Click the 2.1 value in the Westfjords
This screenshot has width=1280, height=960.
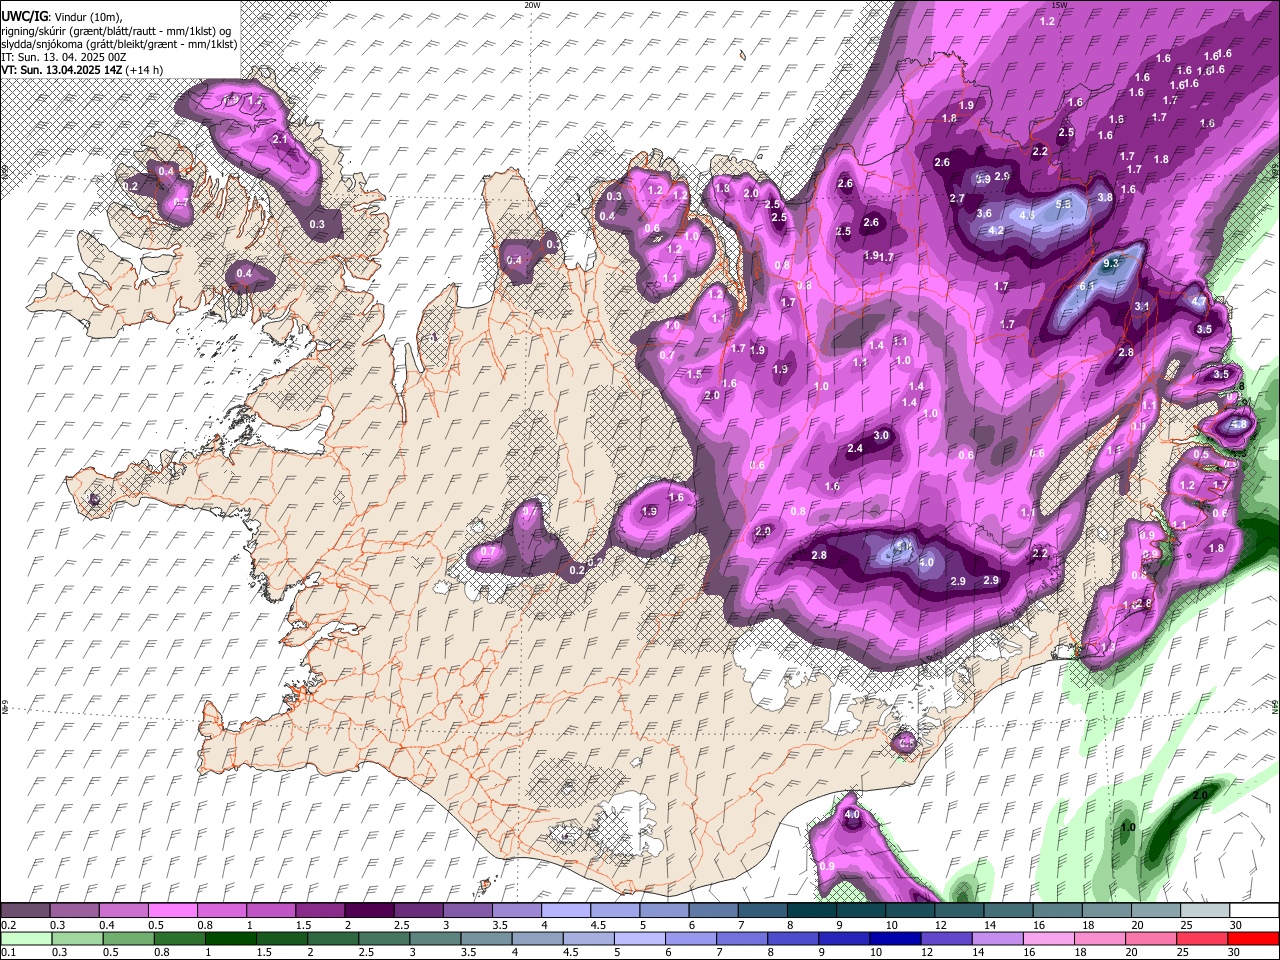(280, 140)
